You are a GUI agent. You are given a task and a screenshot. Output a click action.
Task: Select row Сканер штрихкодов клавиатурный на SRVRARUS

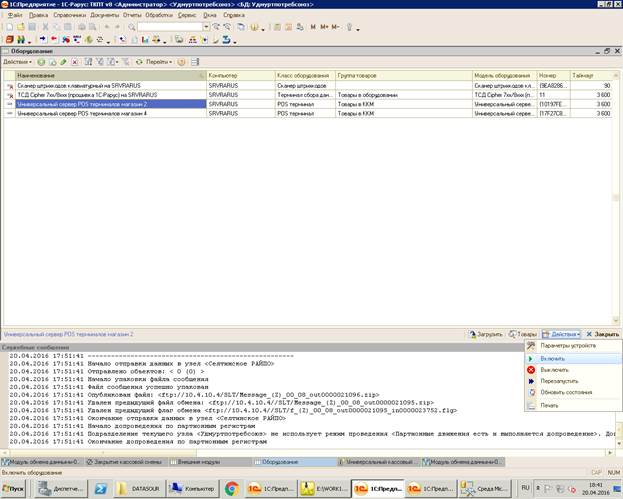(308, 86)
